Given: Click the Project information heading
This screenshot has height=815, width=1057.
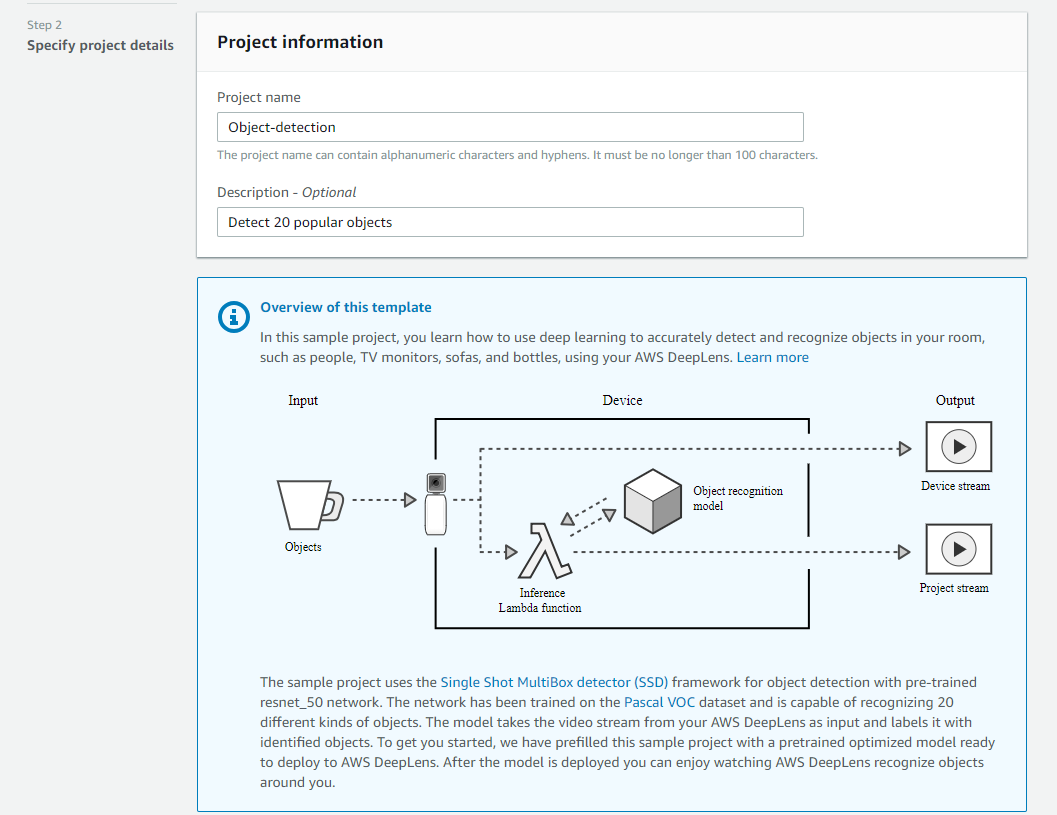Looking at the screenshot, I should (x=300, y=42).
